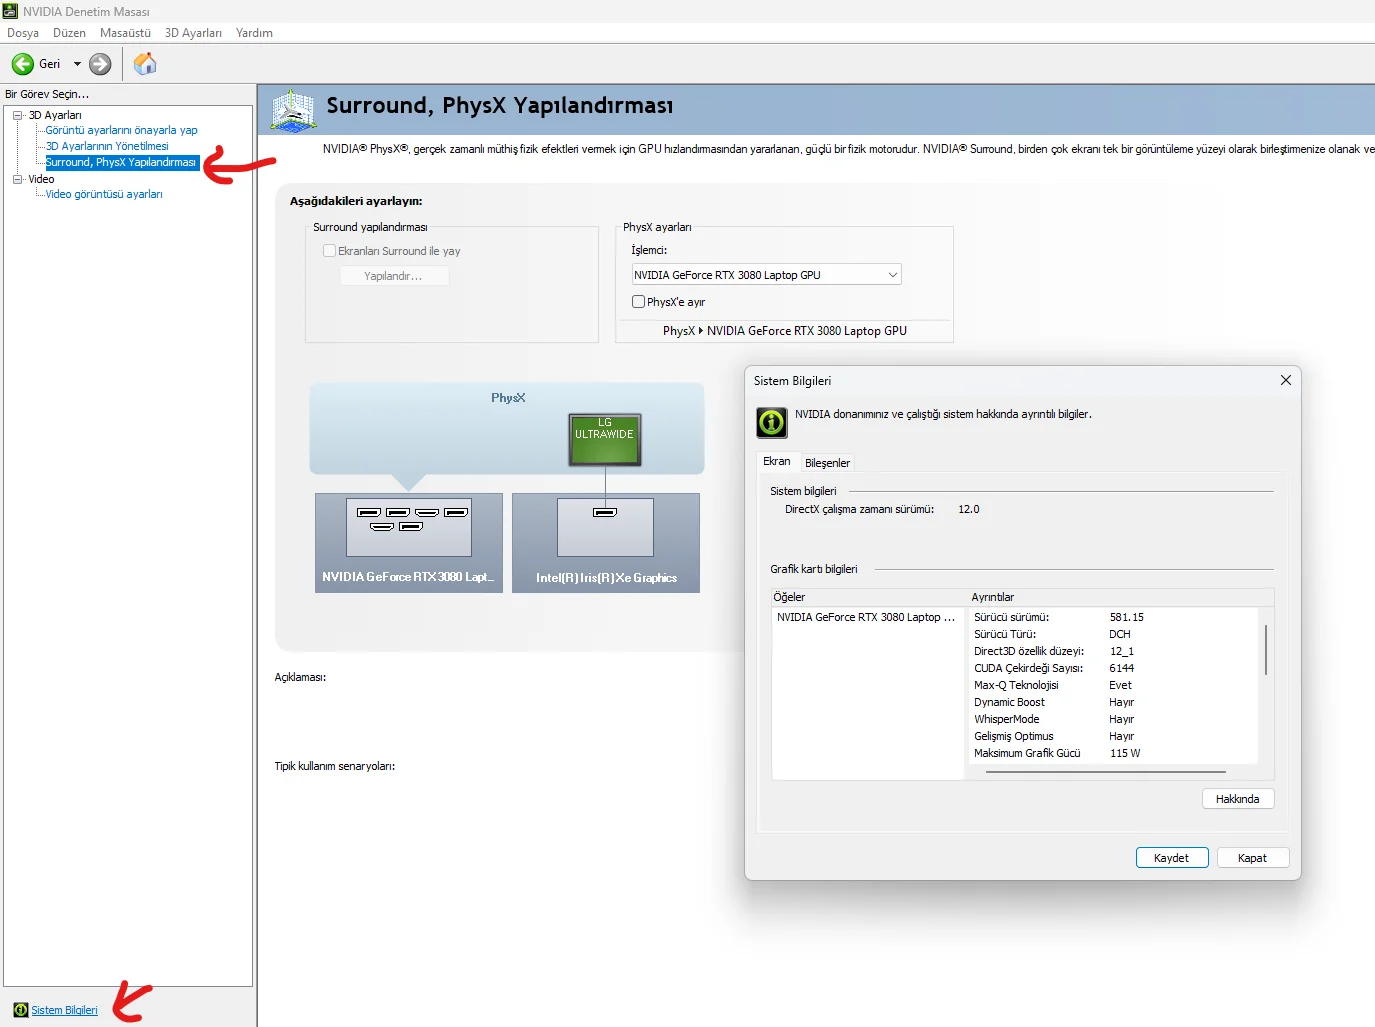The image size is (1375, 1027).
Task: Click the NVIDIA GeForce RTX 3080 ports diagram
Action: pos(409,527)
